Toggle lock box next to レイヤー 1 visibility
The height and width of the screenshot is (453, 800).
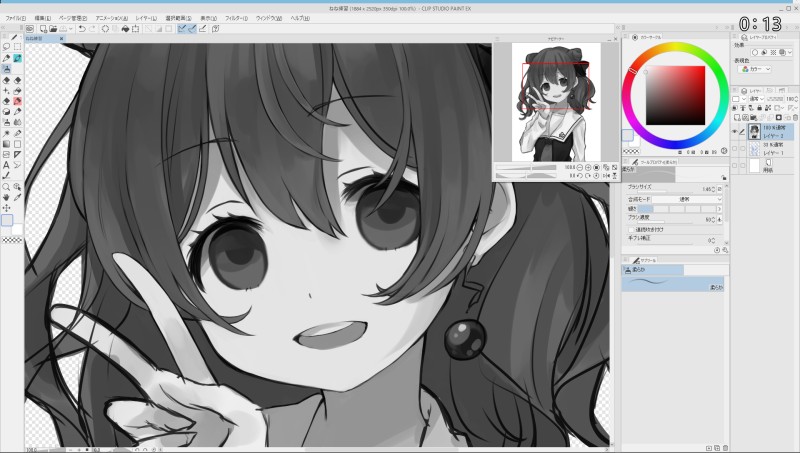click(742, 149)
